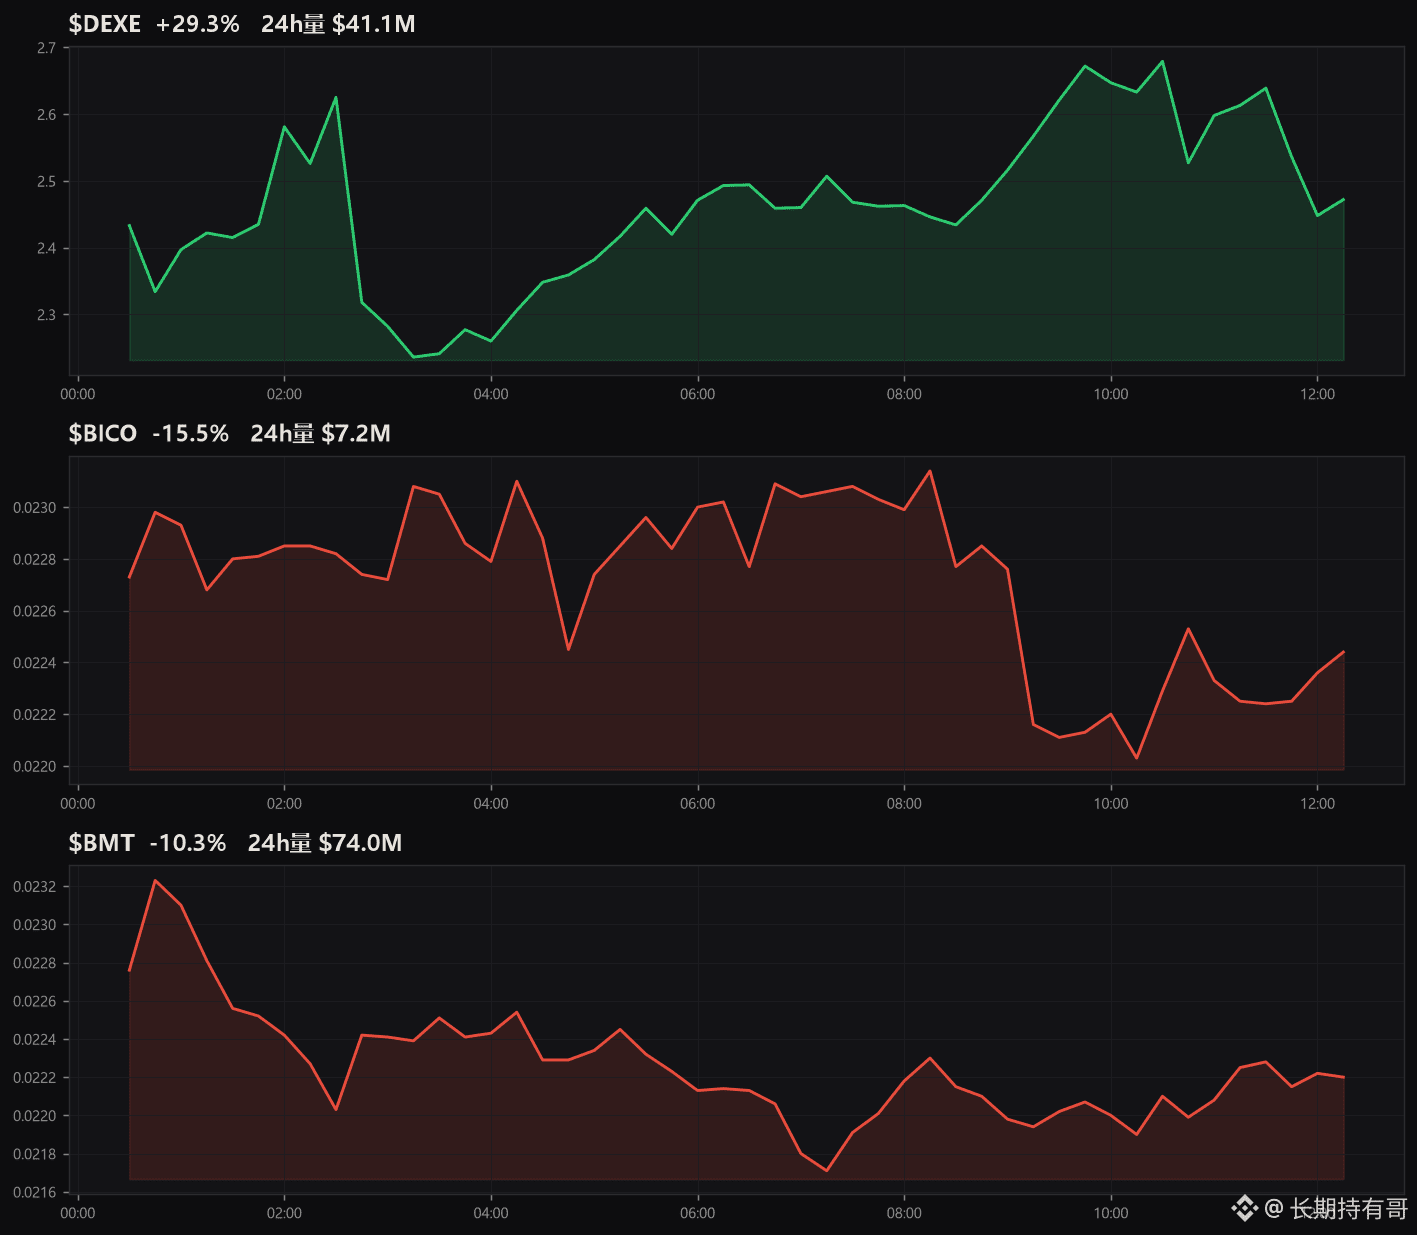Click the 0.0228 label on BMT axis
The width and height of the screenshot is (1417, 1235).
[x=35, y=964]
